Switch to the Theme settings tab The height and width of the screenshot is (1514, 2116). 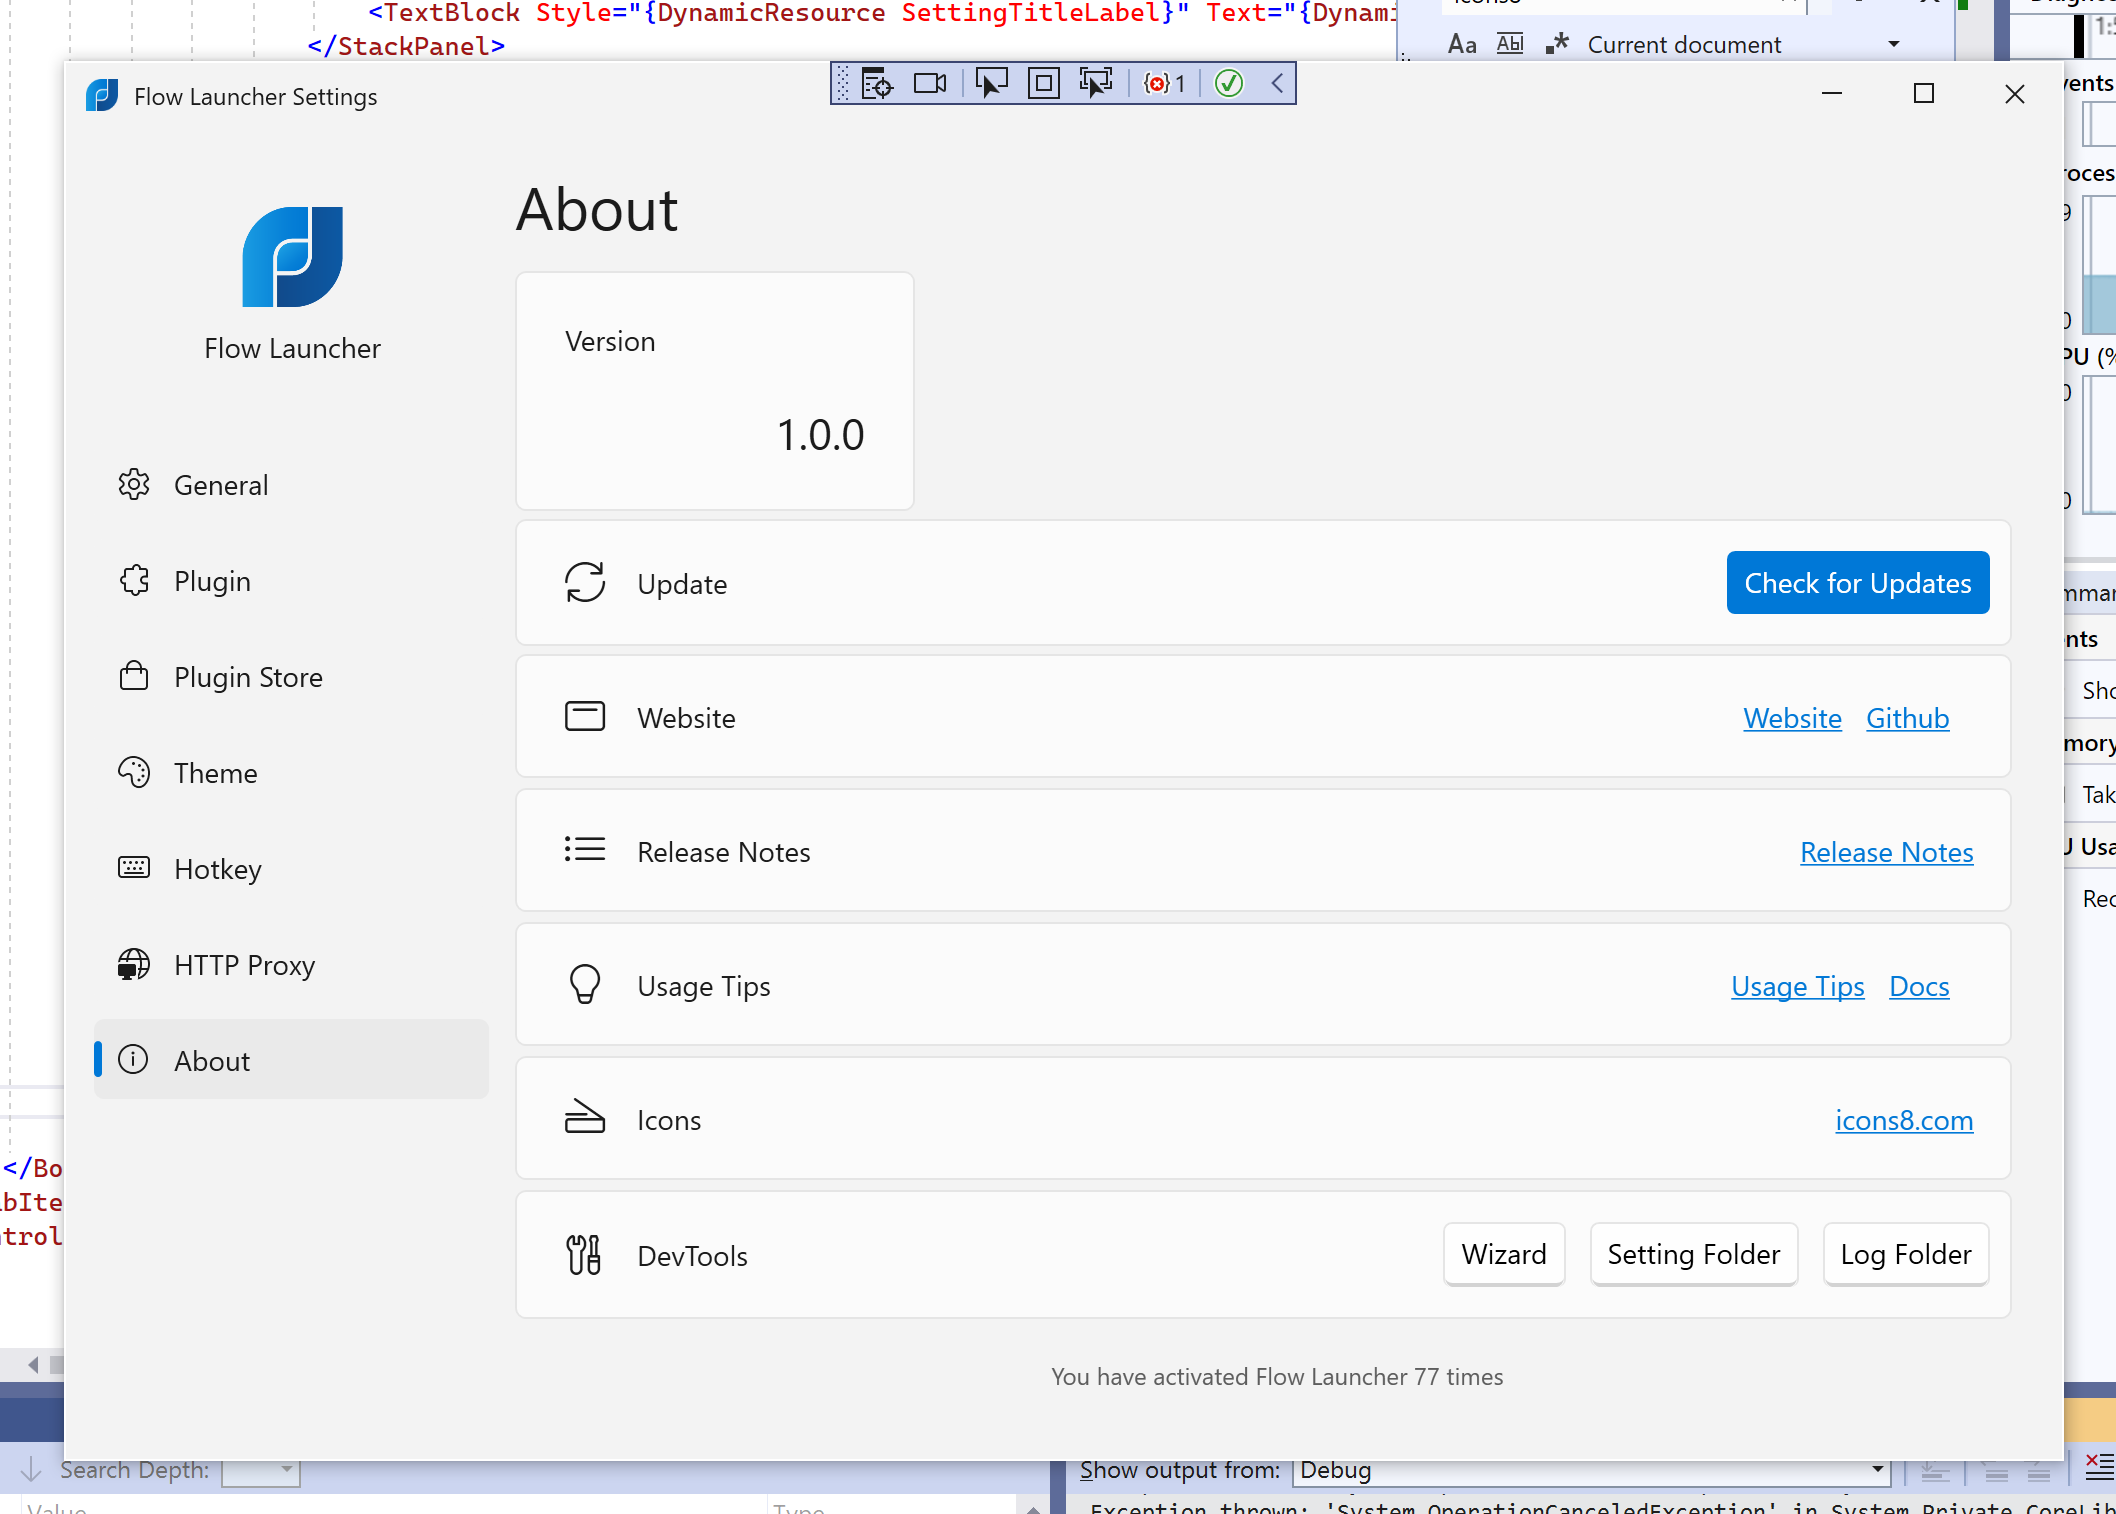tap(215, 773)
